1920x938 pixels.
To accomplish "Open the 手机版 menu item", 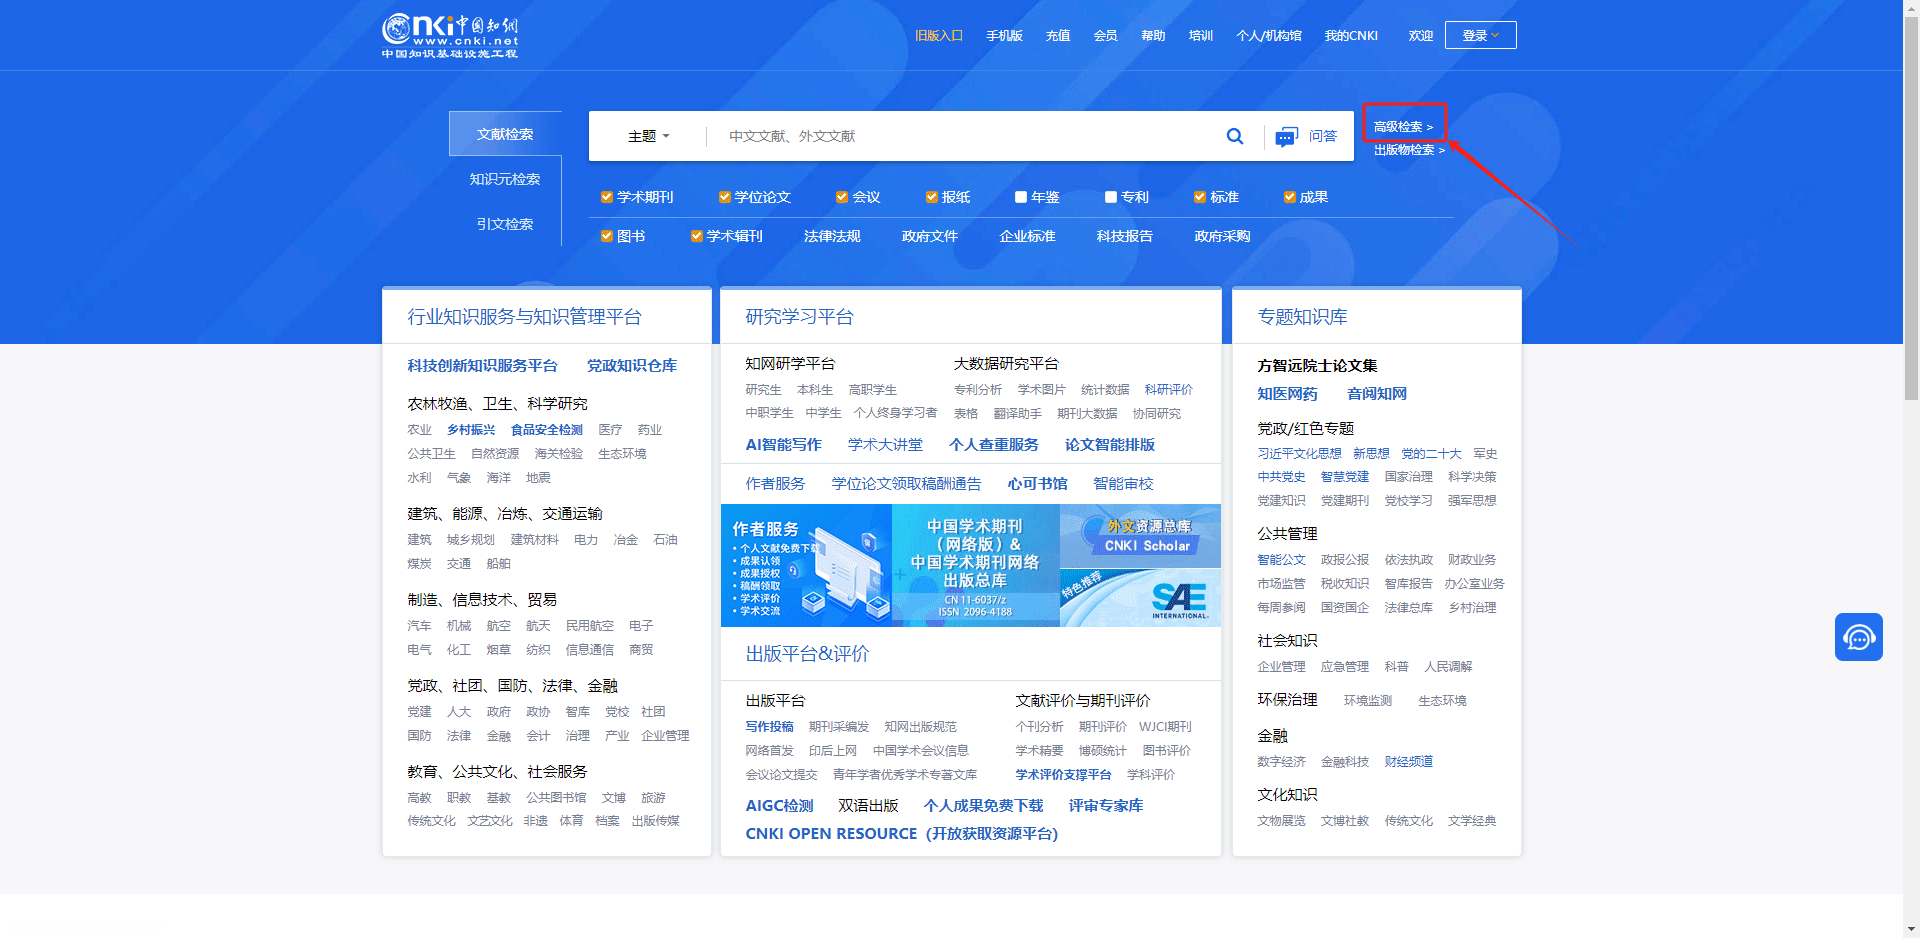I will tap(1004, 35).
